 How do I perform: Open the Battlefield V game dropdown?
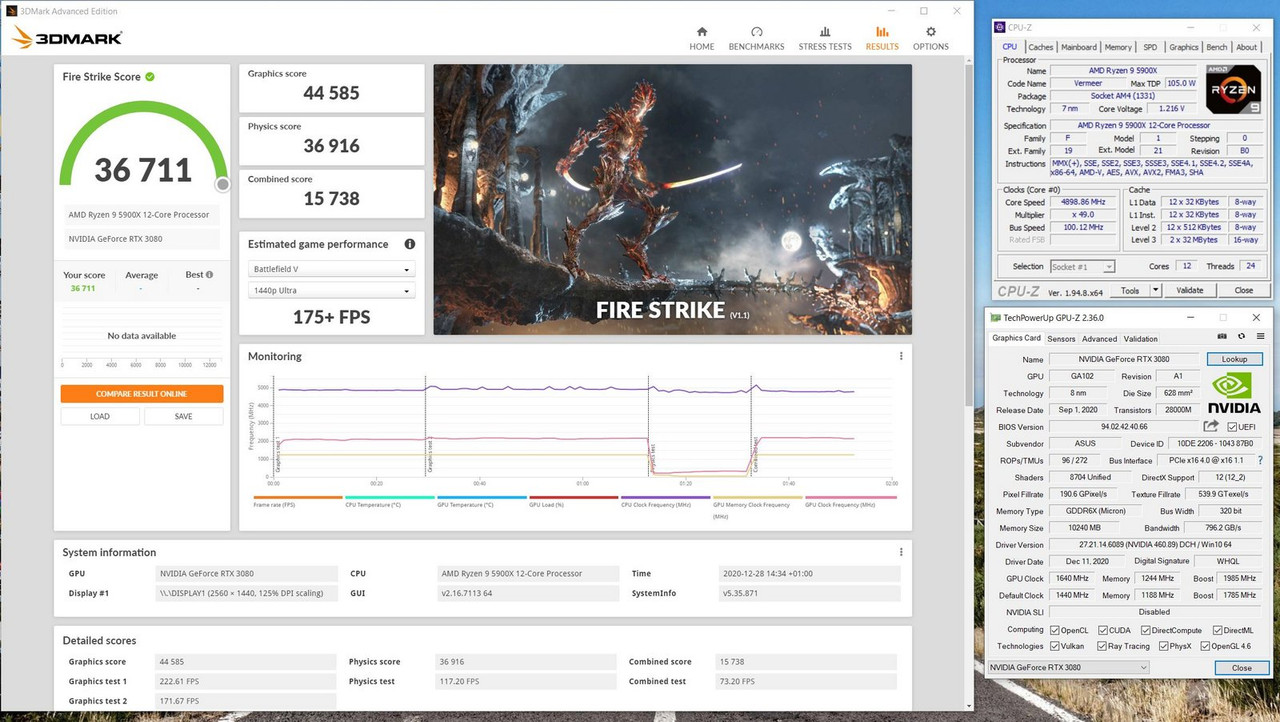click(x=330, y=270)
